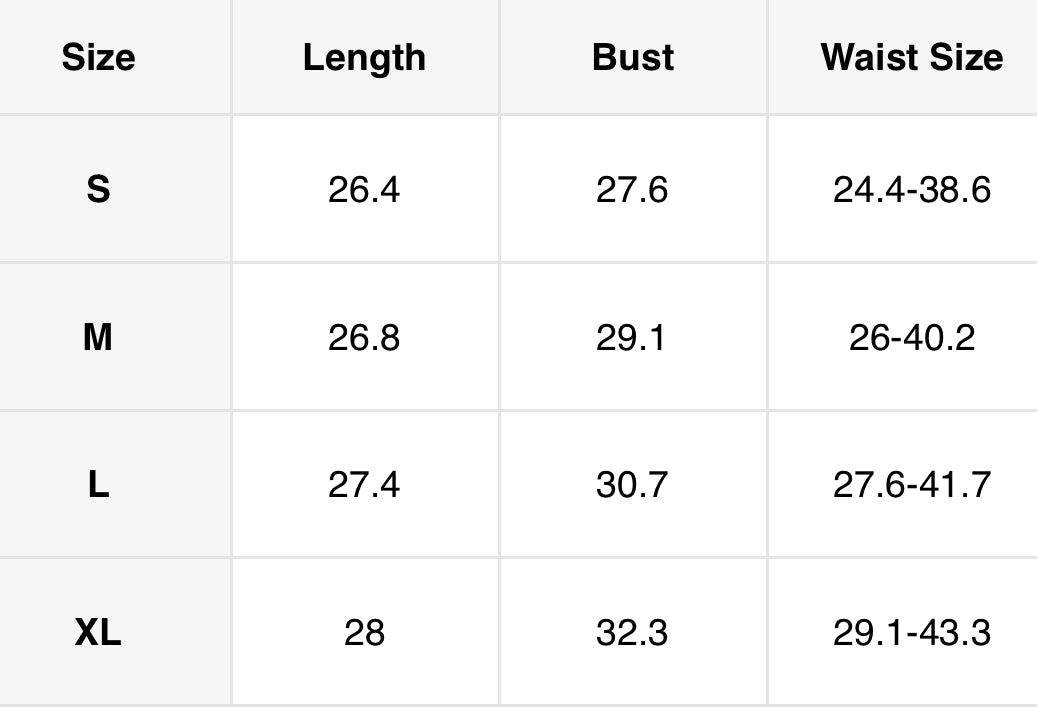Image resolution: width=1037 pixels, height=707 pixels.
Task: Select the S size row label
Action: (98, 189)
